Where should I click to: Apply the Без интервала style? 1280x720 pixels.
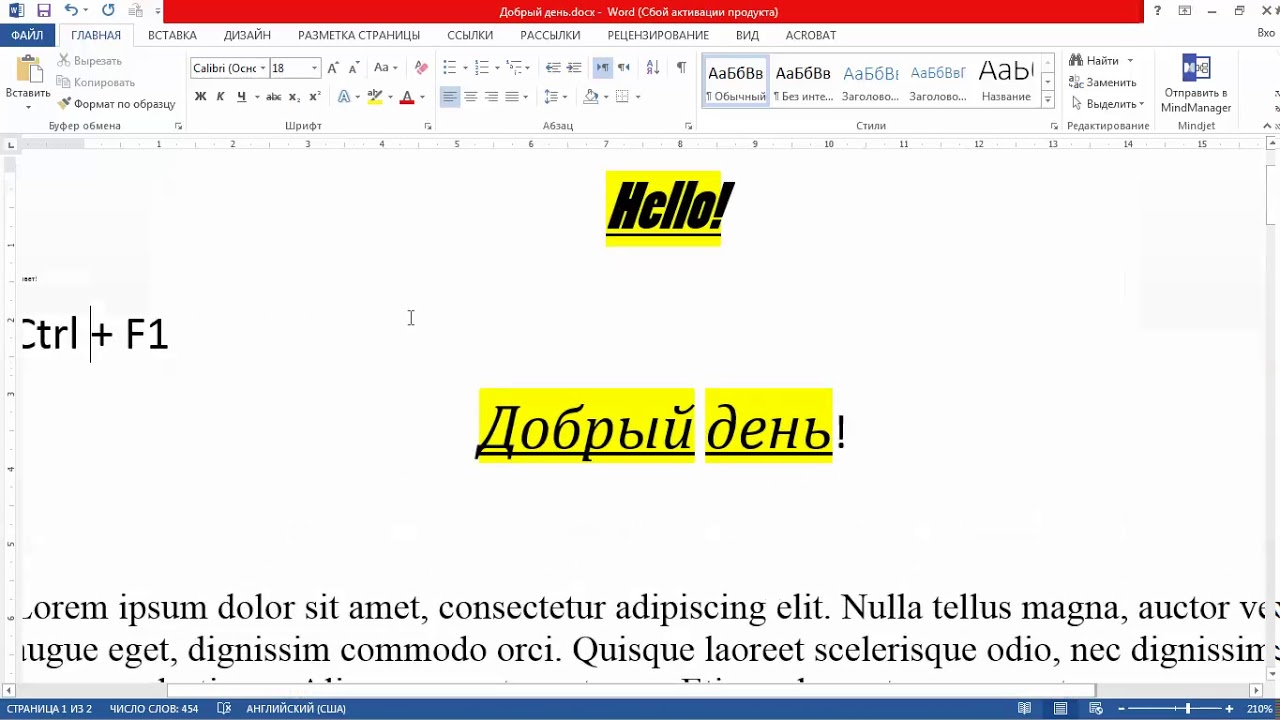(x=803, y=81)
